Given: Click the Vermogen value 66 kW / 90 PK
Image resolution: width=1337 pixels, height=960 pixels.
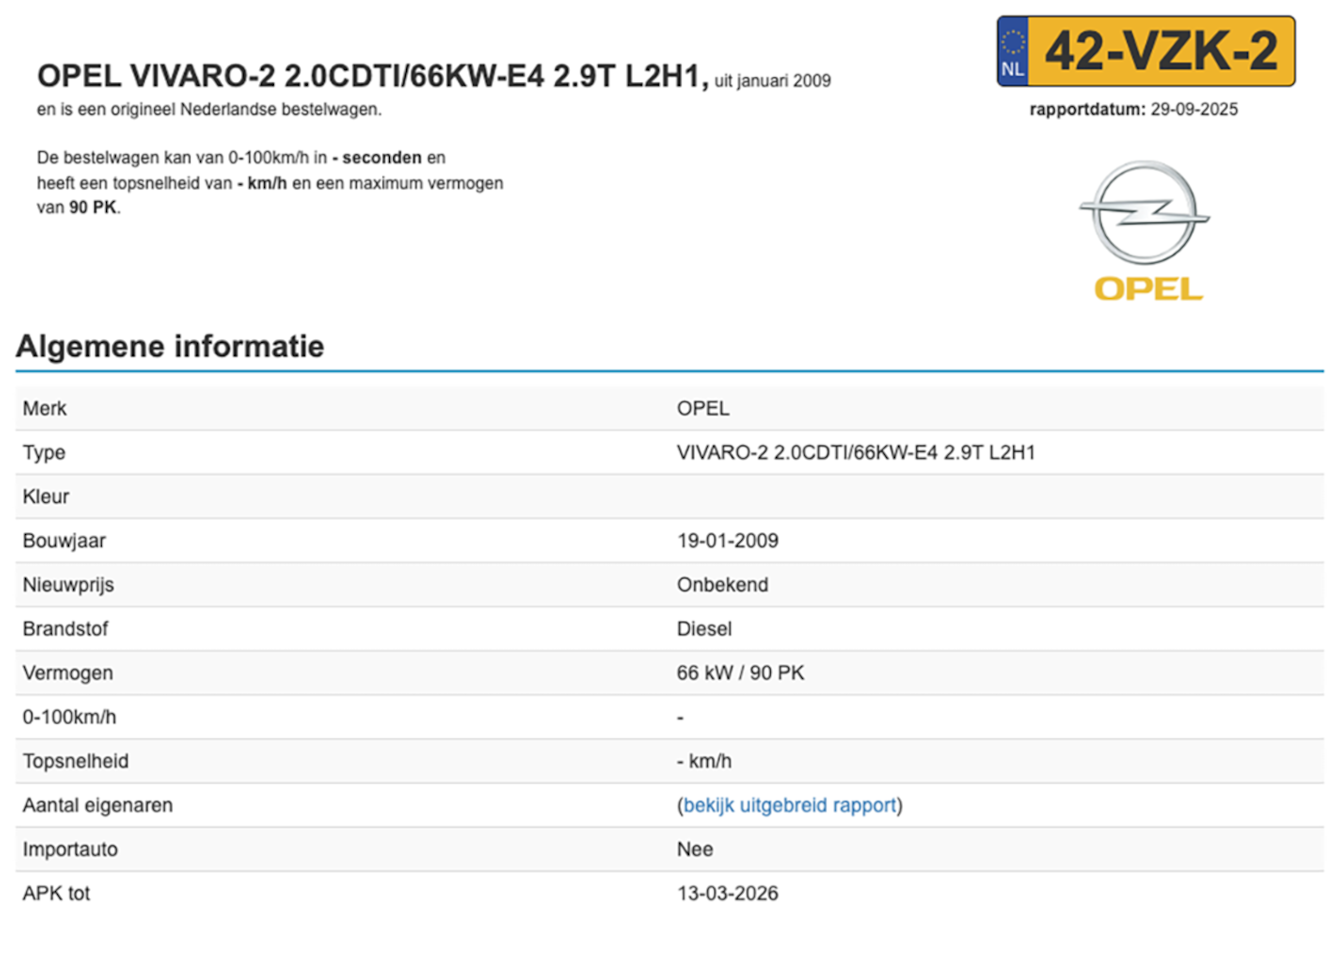Looking at the screenshot, I should (740, 672).
